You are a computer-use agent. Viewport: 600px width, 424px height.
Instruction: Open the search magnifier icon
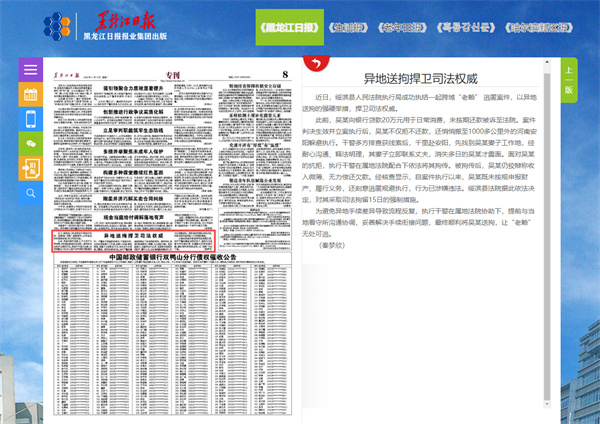click(31, 192)
